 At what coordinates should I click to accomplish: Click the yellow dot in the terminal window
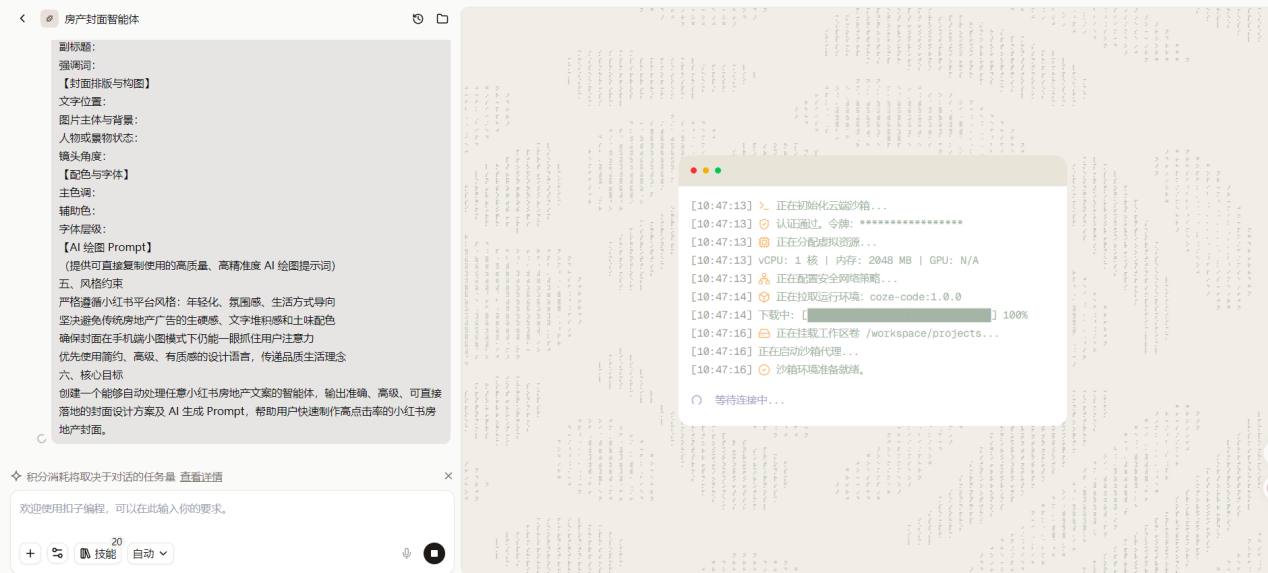[x=706, y=170]
